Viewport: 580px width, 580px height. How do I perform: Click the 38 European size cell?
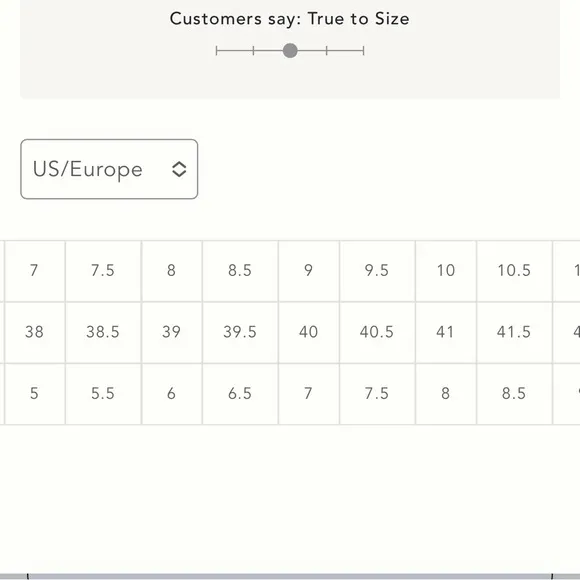click(x=34, y=332)
